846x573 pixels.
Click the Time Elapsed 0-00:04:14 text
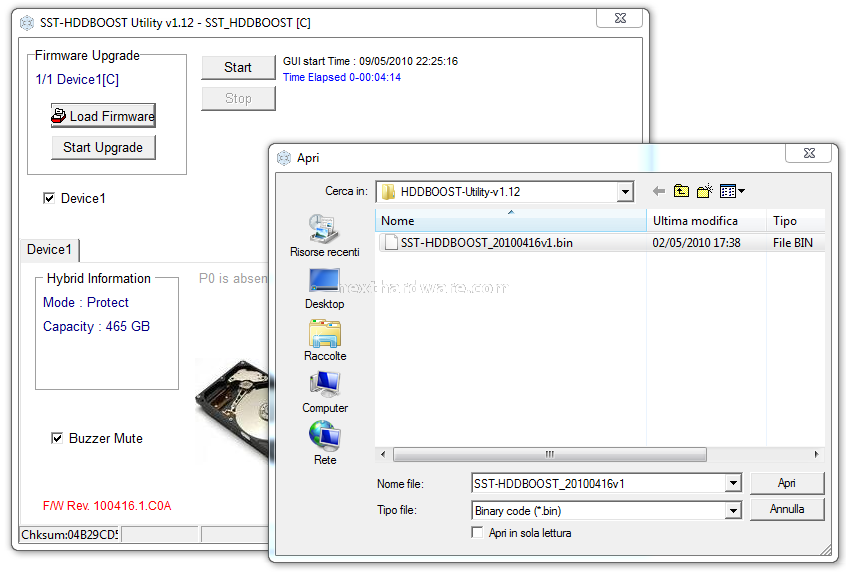(342, 77)
